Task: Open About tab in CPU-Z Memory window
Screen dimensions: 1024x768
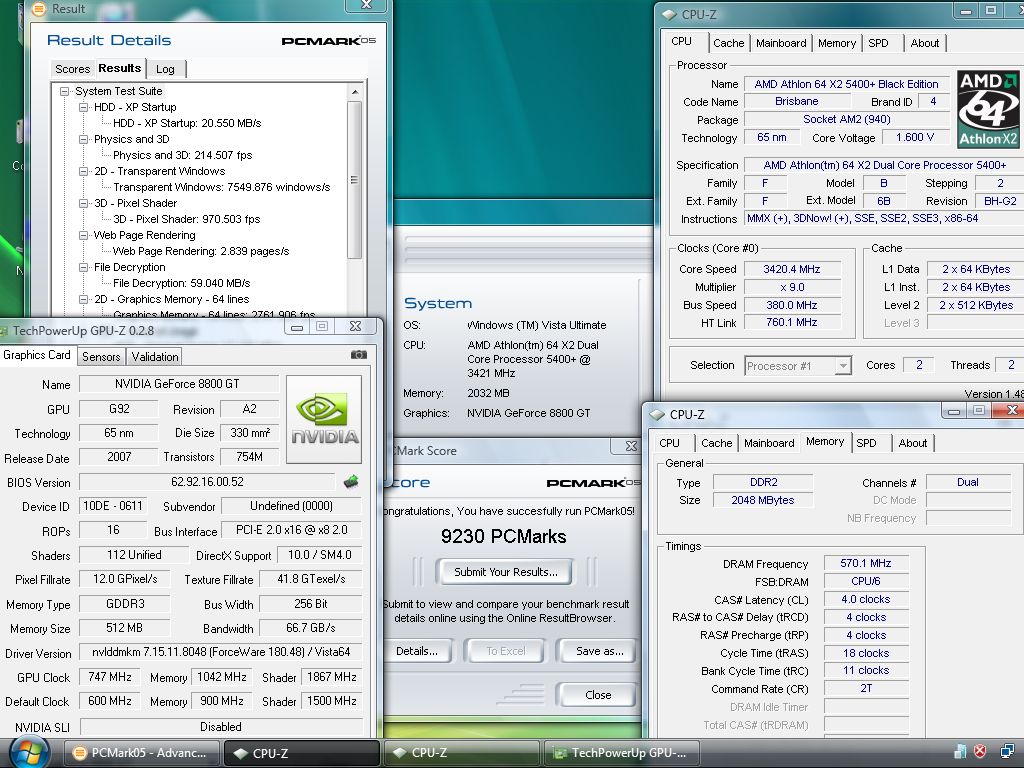Action: tap(912, 443)
